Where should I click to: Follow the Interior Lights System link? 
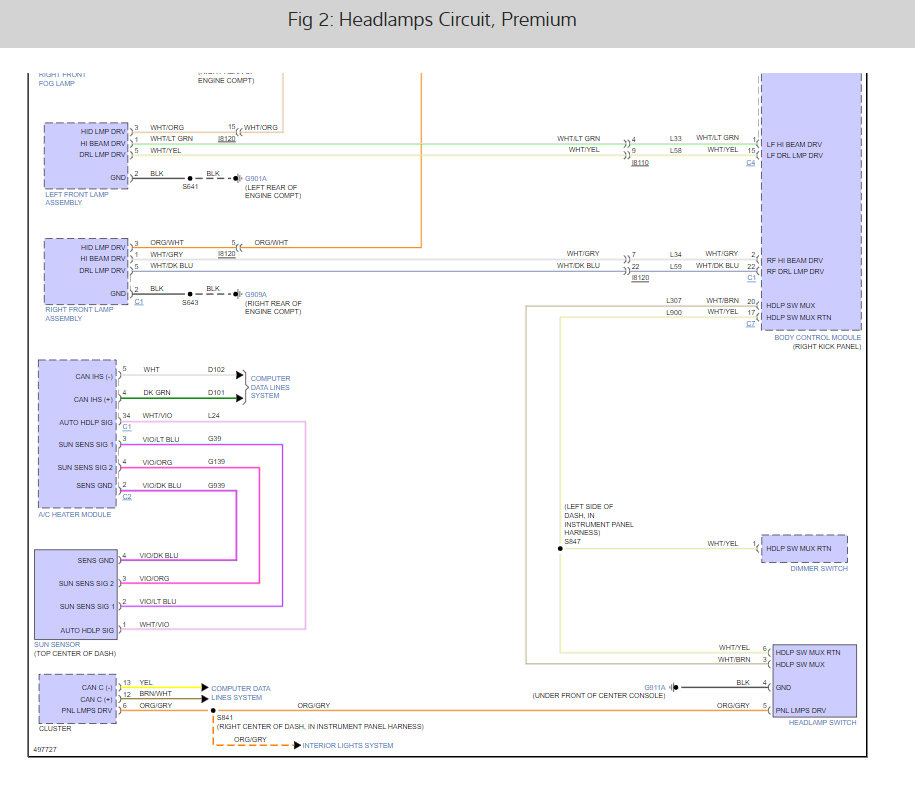[348, 746]
